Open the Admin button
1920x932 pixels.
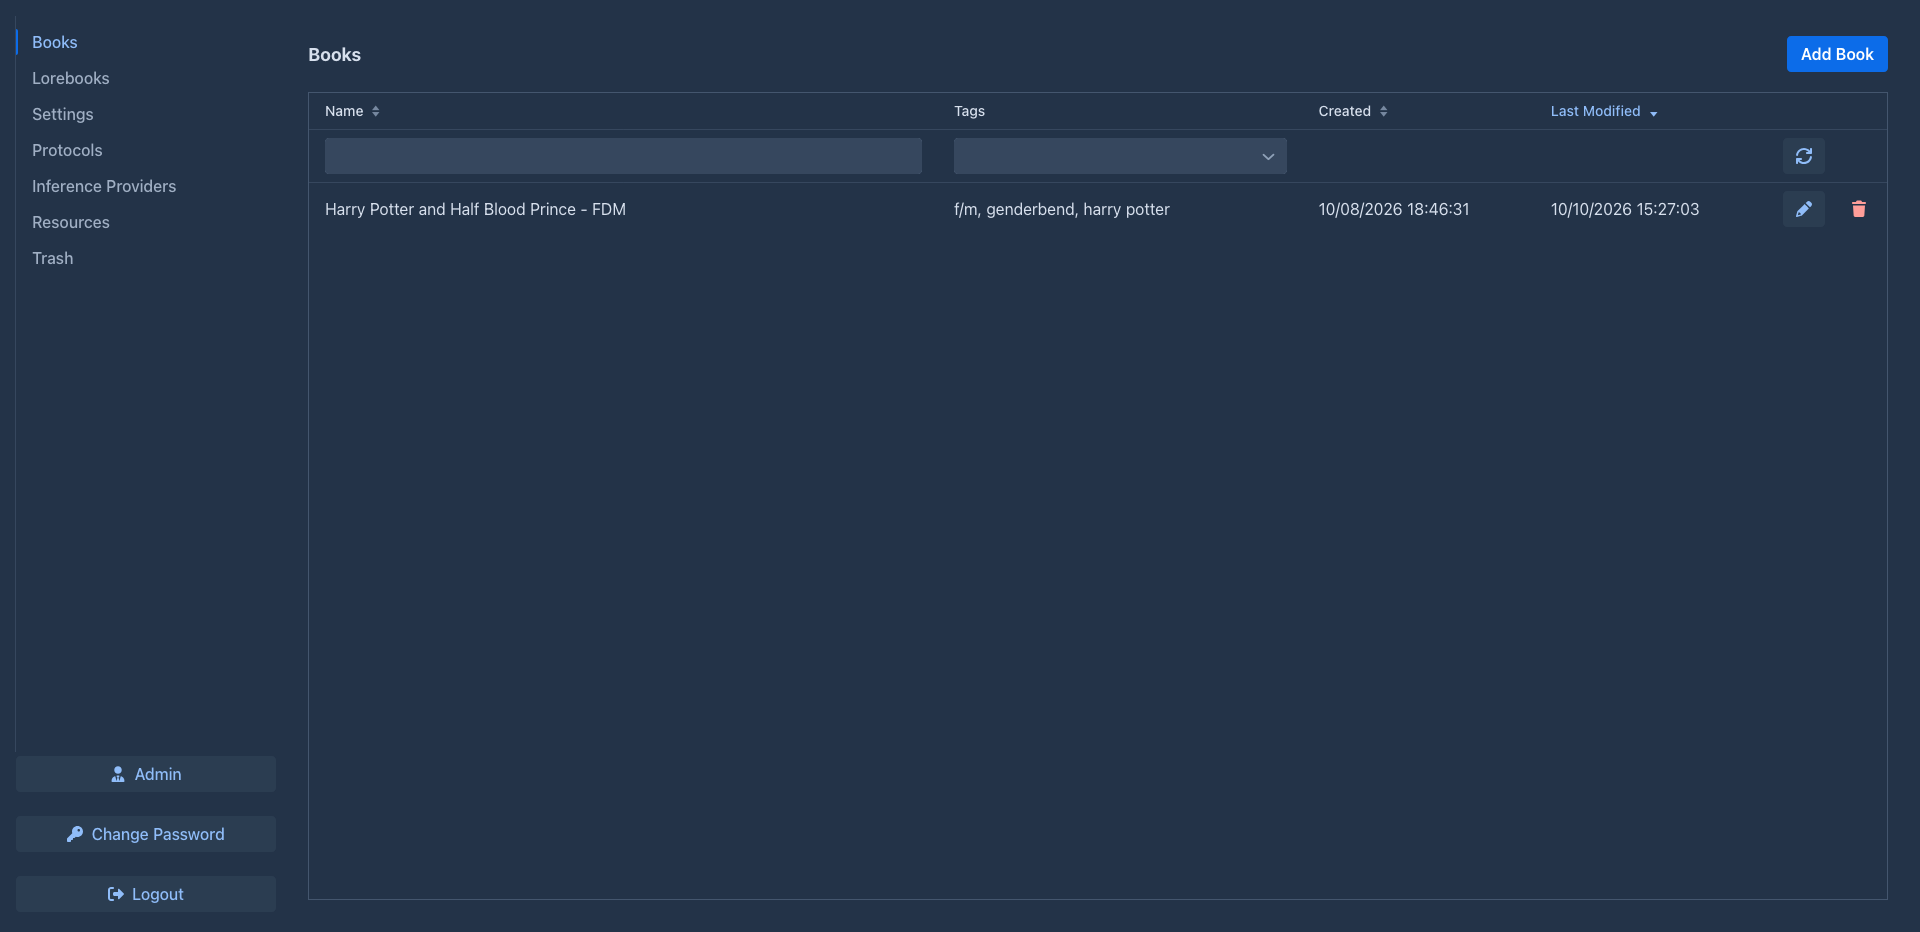(146, 774)
